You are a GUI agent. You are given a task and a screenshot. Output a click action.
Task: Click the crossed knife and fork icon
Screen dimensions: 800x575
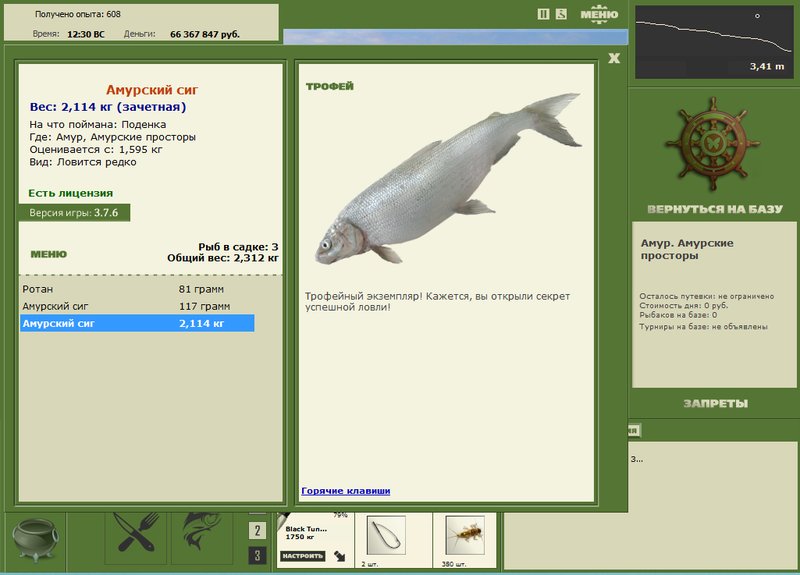(137, 533)
